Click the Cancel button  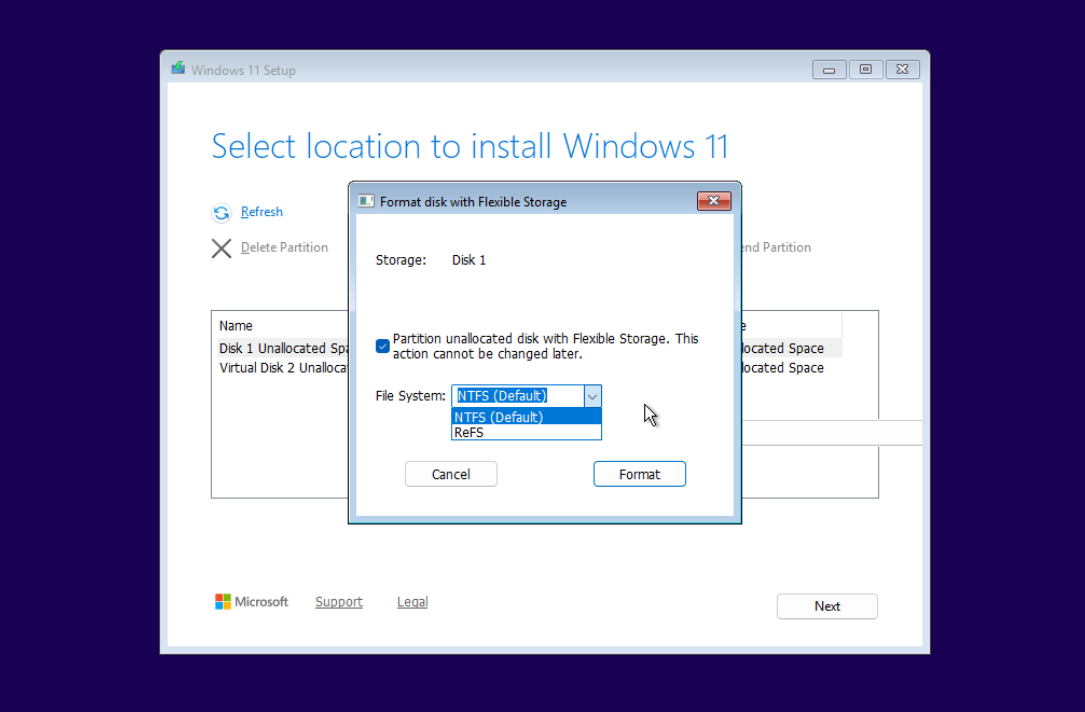[450, 474]
